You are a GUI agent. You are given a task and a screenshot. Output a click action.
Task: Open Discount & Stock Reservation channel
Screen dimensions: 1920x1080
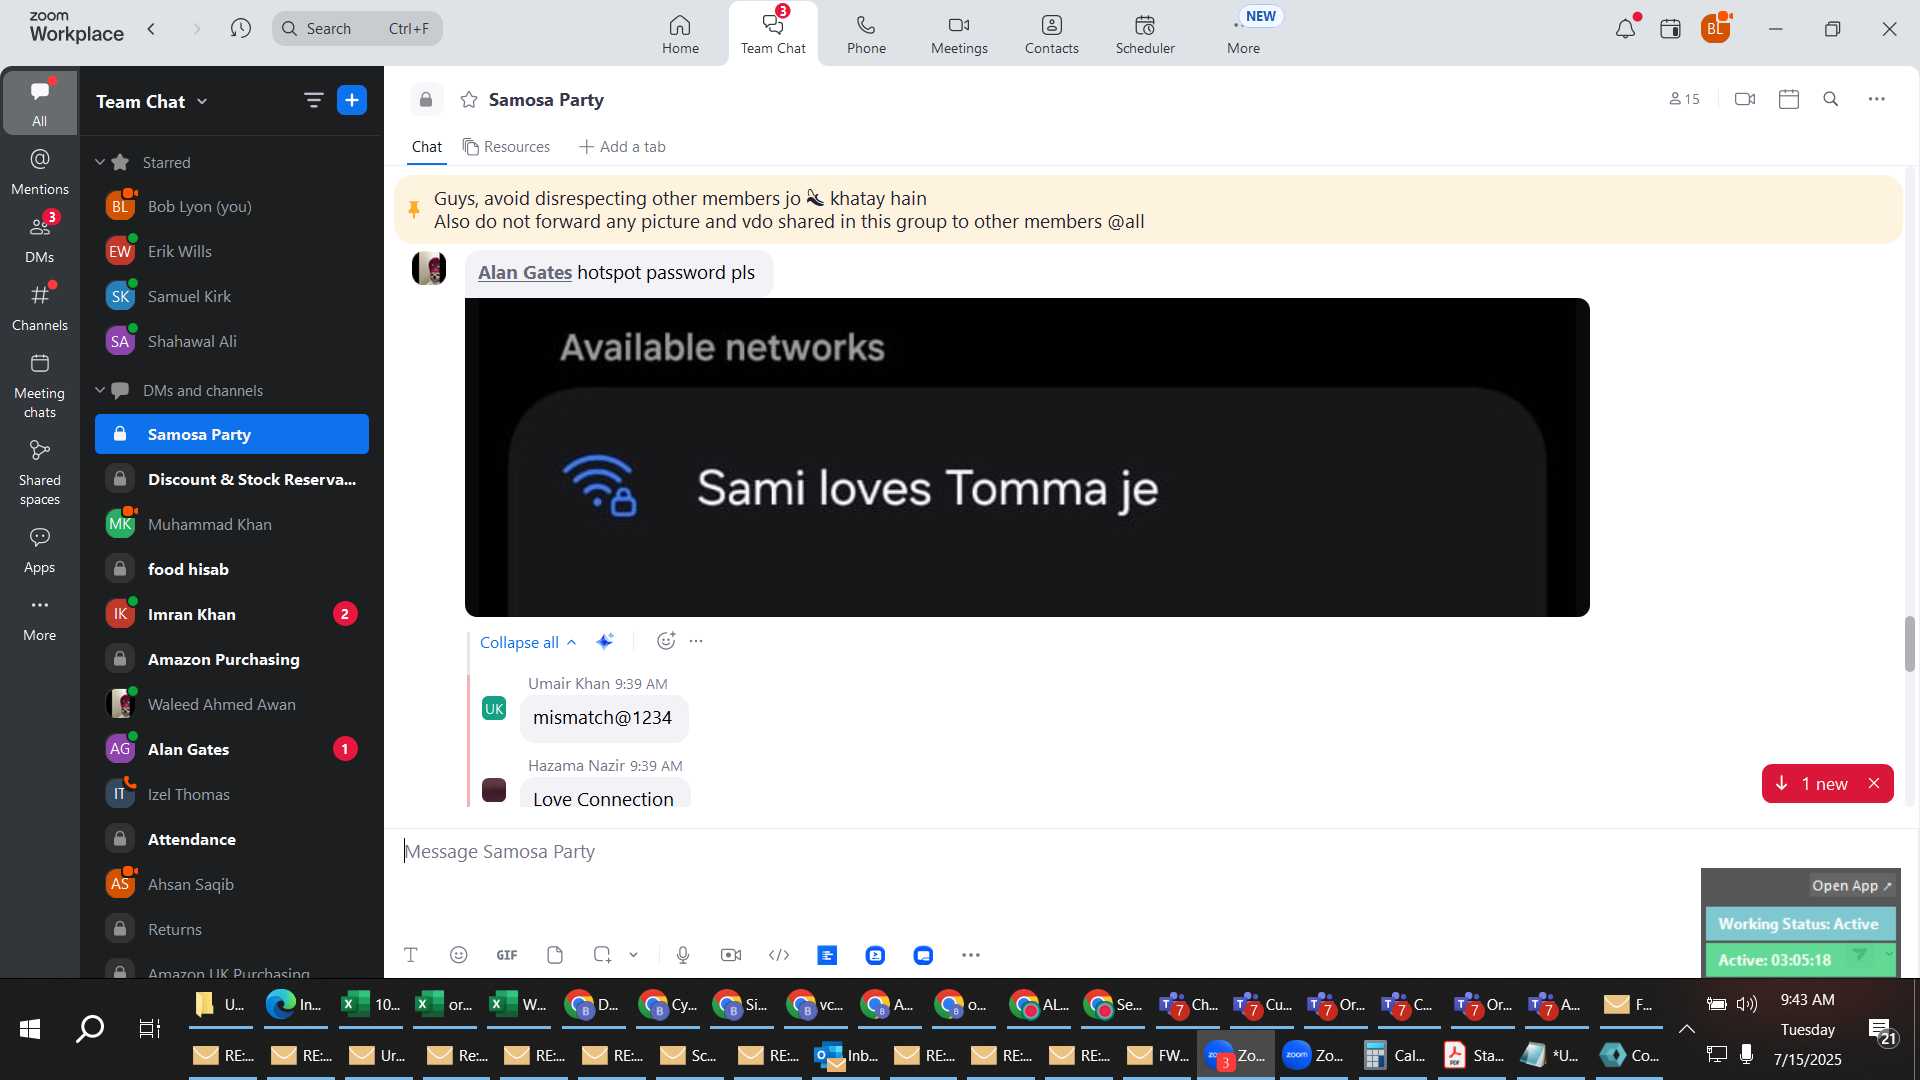(x=232, y=479)
